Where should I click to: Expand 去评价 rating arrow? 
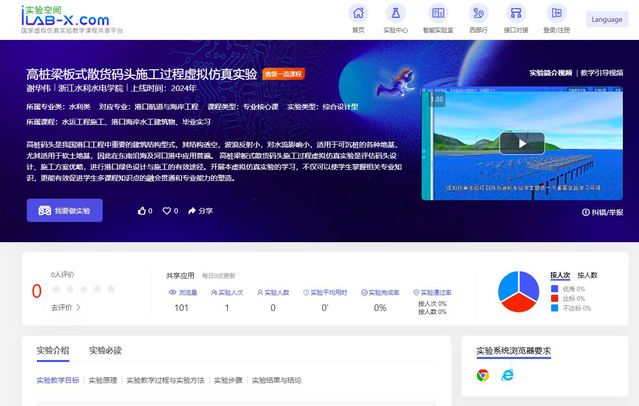(x=78, y=307)
